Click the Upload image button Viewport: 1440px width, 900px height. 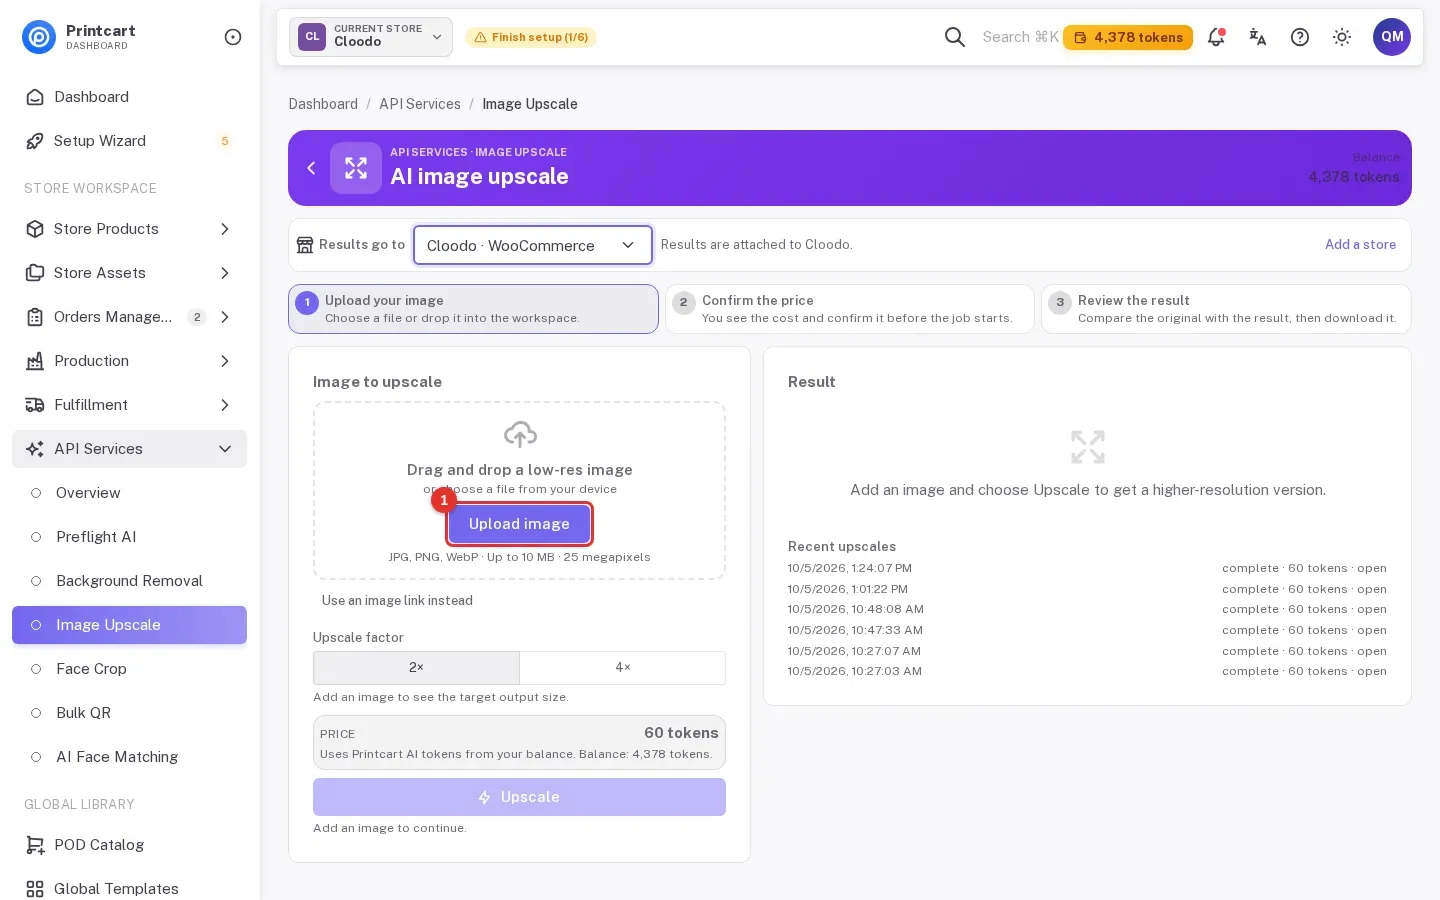tap(519, 524)
